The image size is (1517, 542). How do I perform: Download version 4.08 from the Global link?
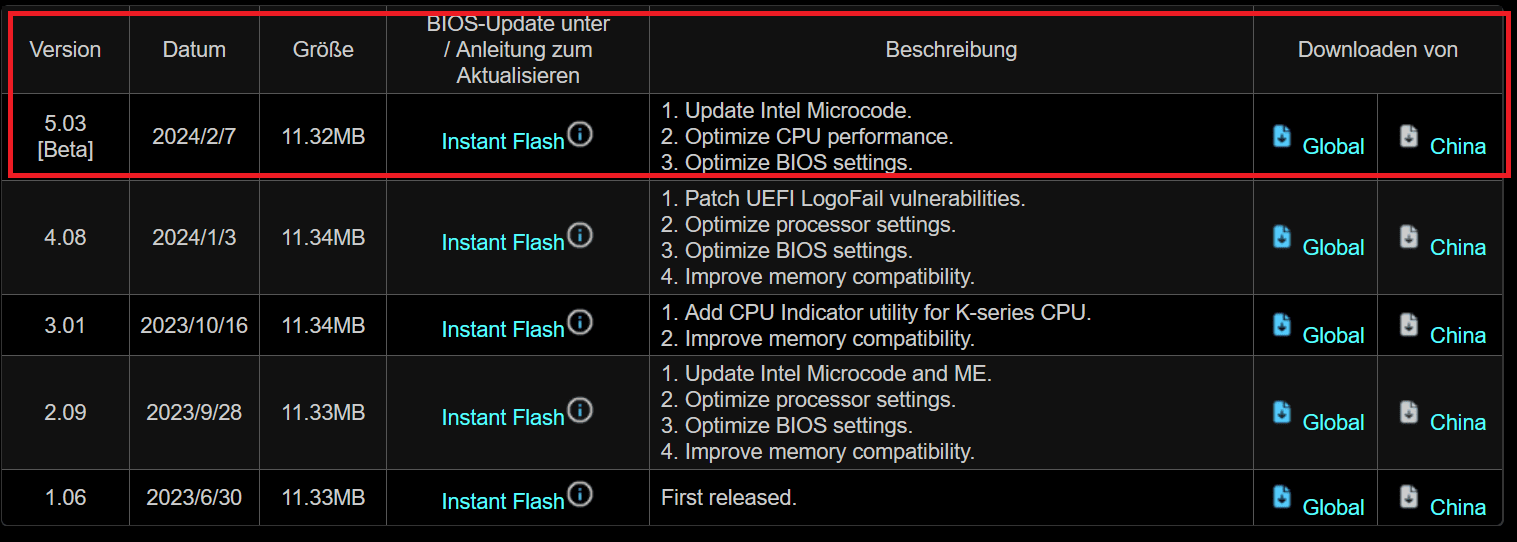point(1333,248)
